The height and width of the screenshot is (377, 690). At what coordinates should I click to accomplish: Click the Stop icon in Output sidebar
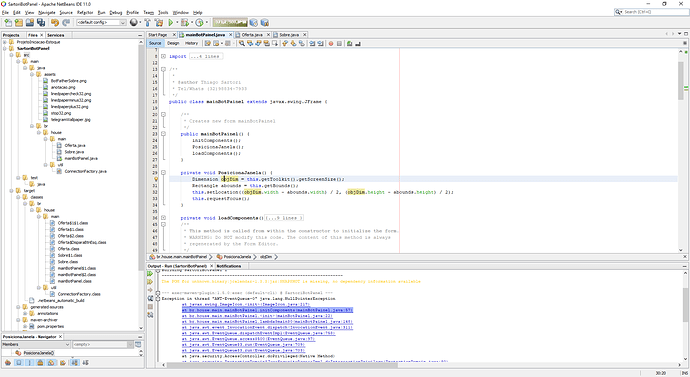point(150,307)
